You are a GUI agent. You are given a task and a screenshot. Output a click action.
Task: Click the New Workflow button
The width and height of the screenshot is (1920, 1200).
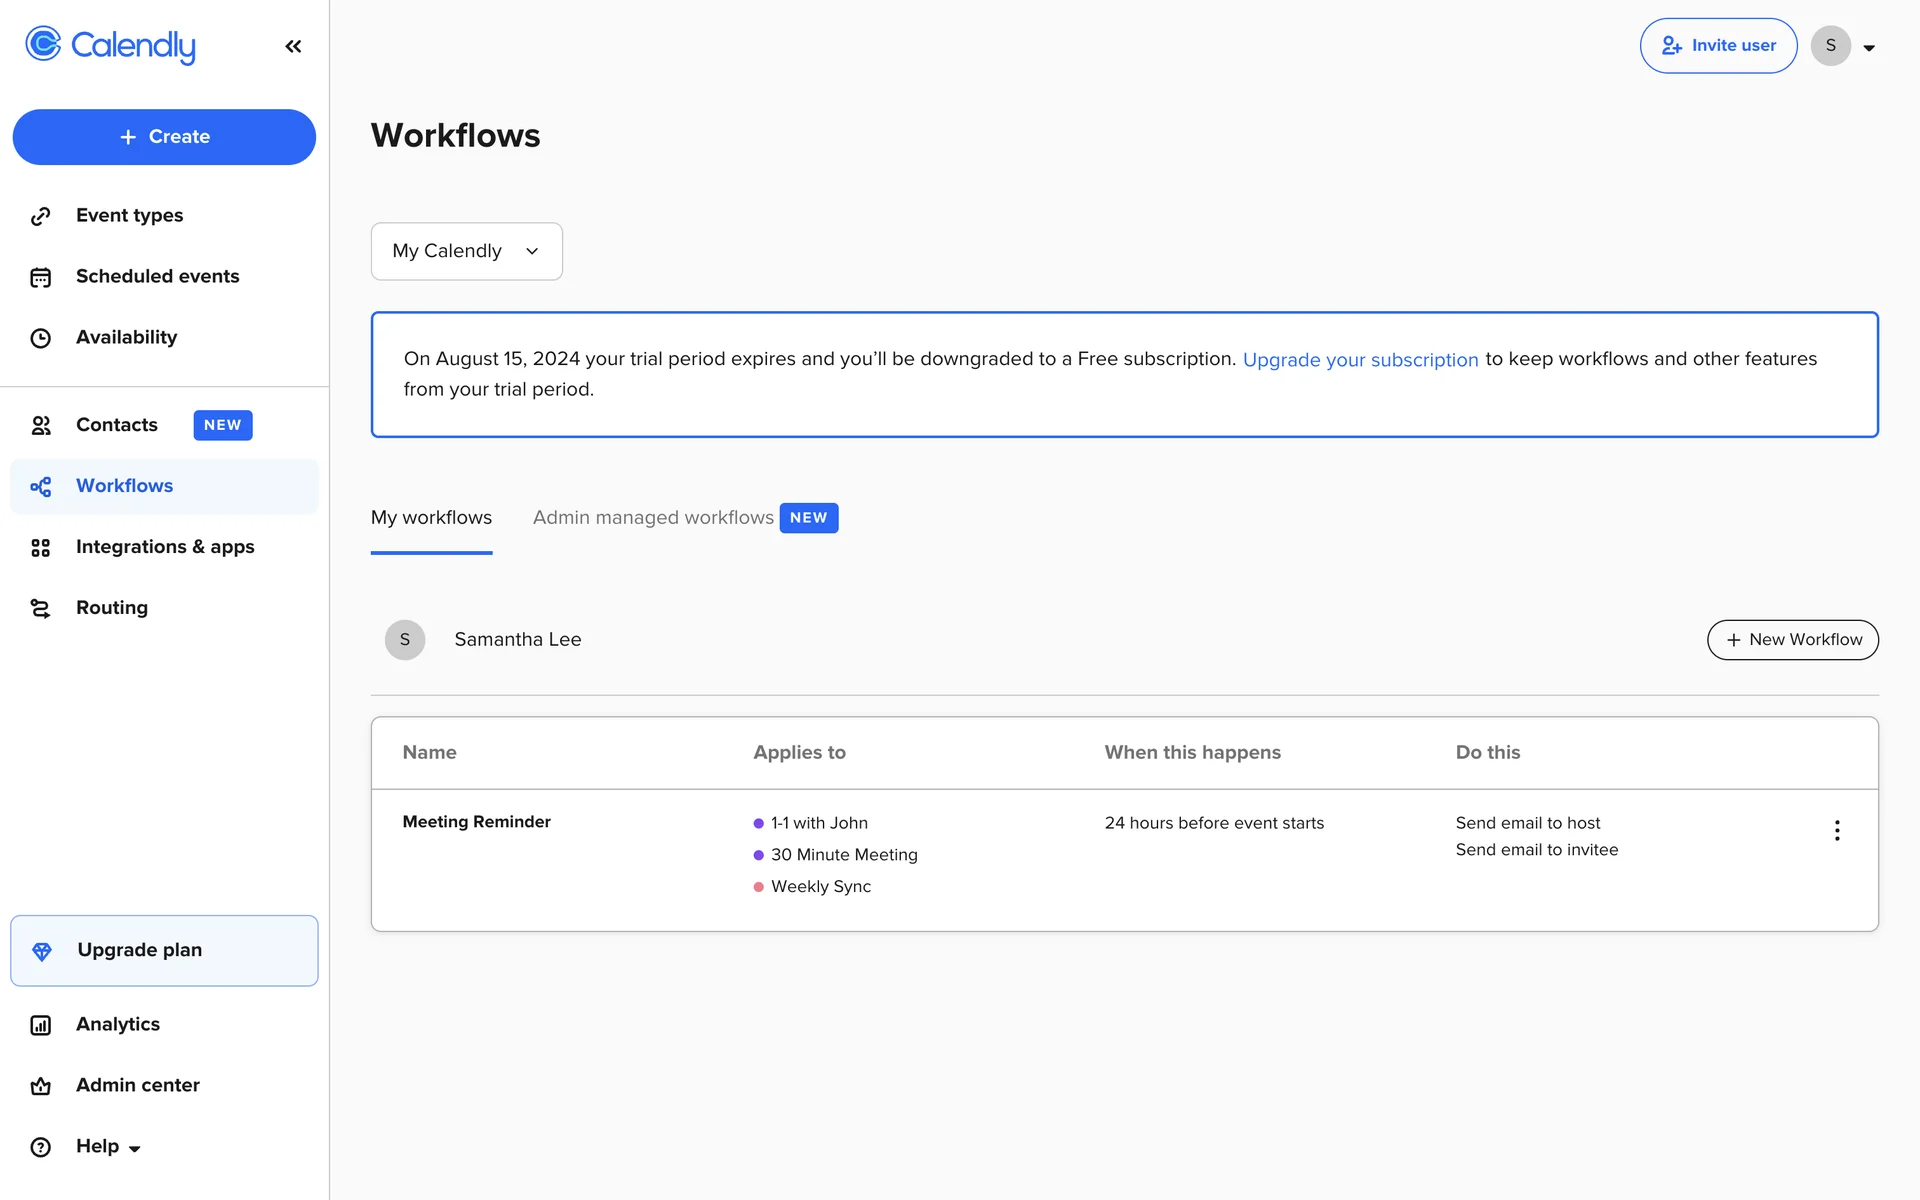tap(1792, 640)
